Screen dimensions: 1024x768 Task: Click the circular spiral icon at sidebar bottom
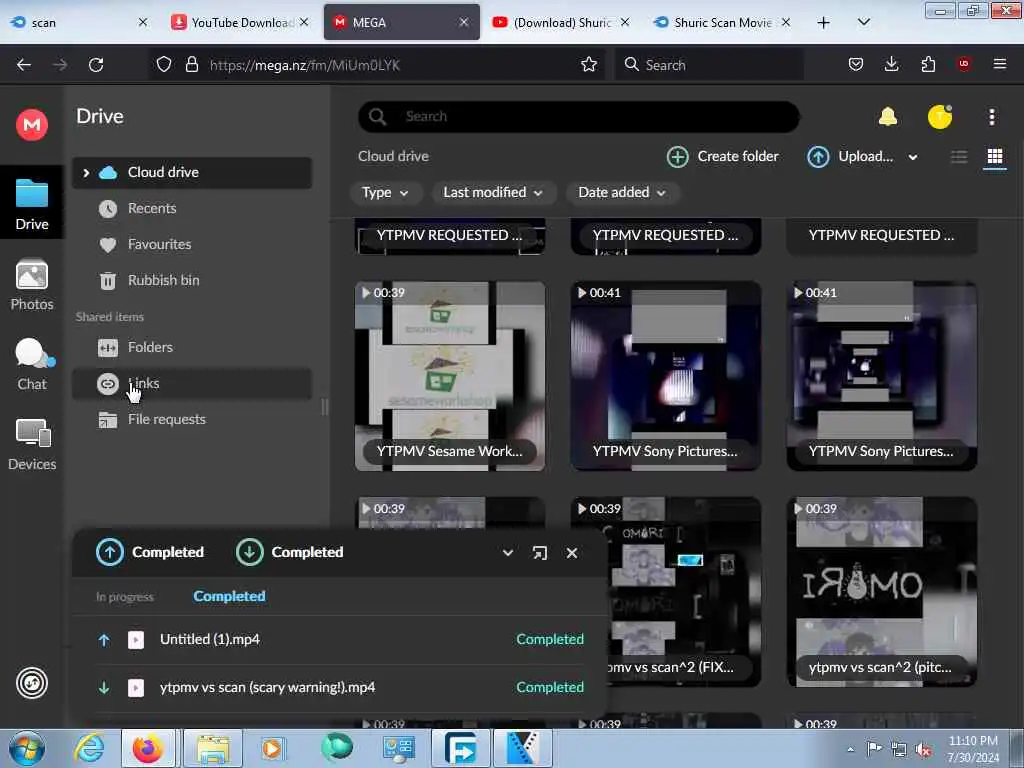[x=31, y=683]
